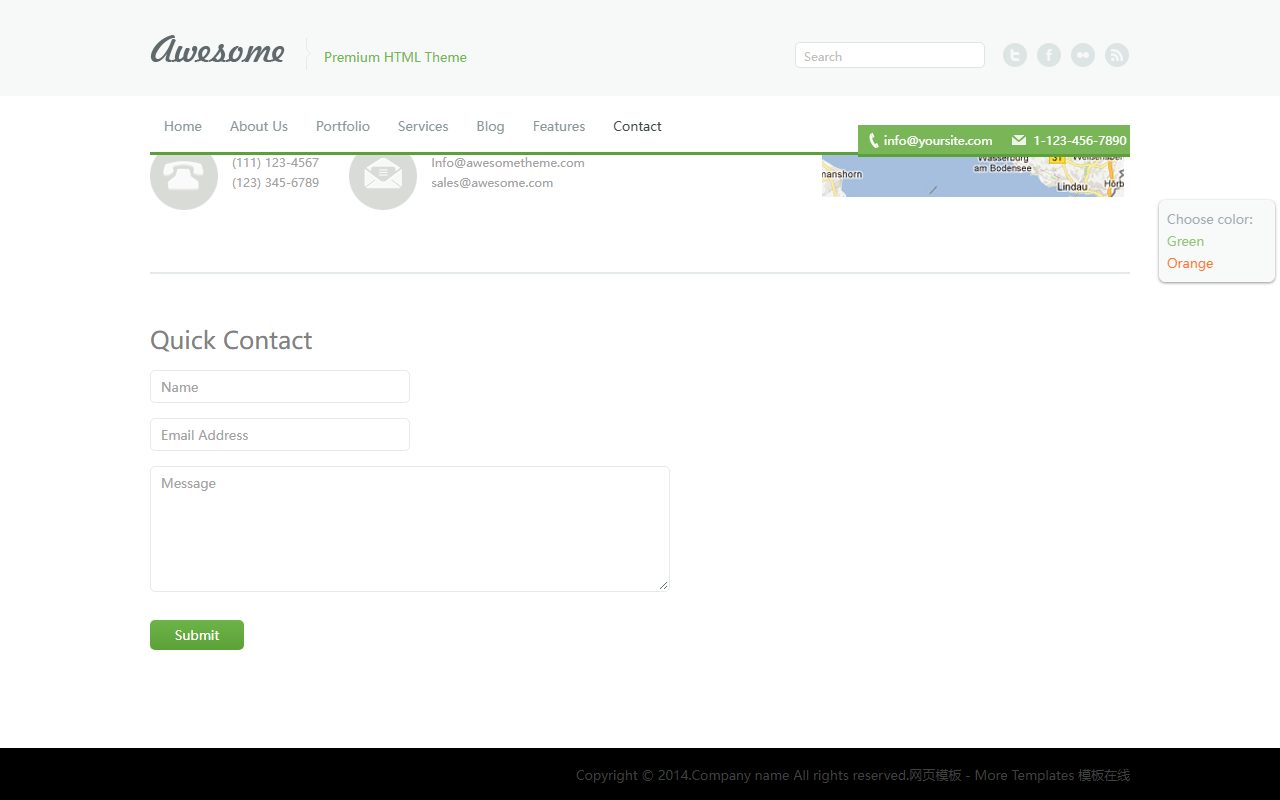This screenshot has width=1280, height=800.
Task: Click the map thumbnail
Action: [973, 176]
